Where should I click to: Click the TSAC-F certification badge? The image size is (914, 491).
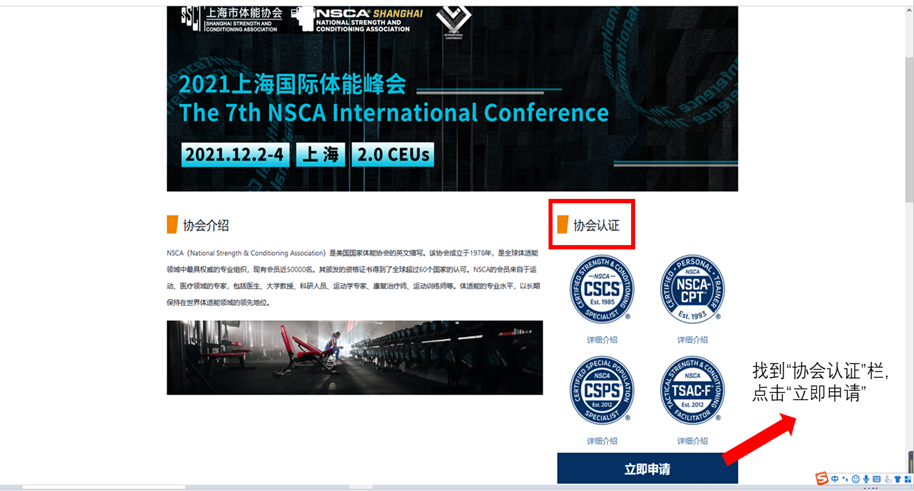click(692, 390)
